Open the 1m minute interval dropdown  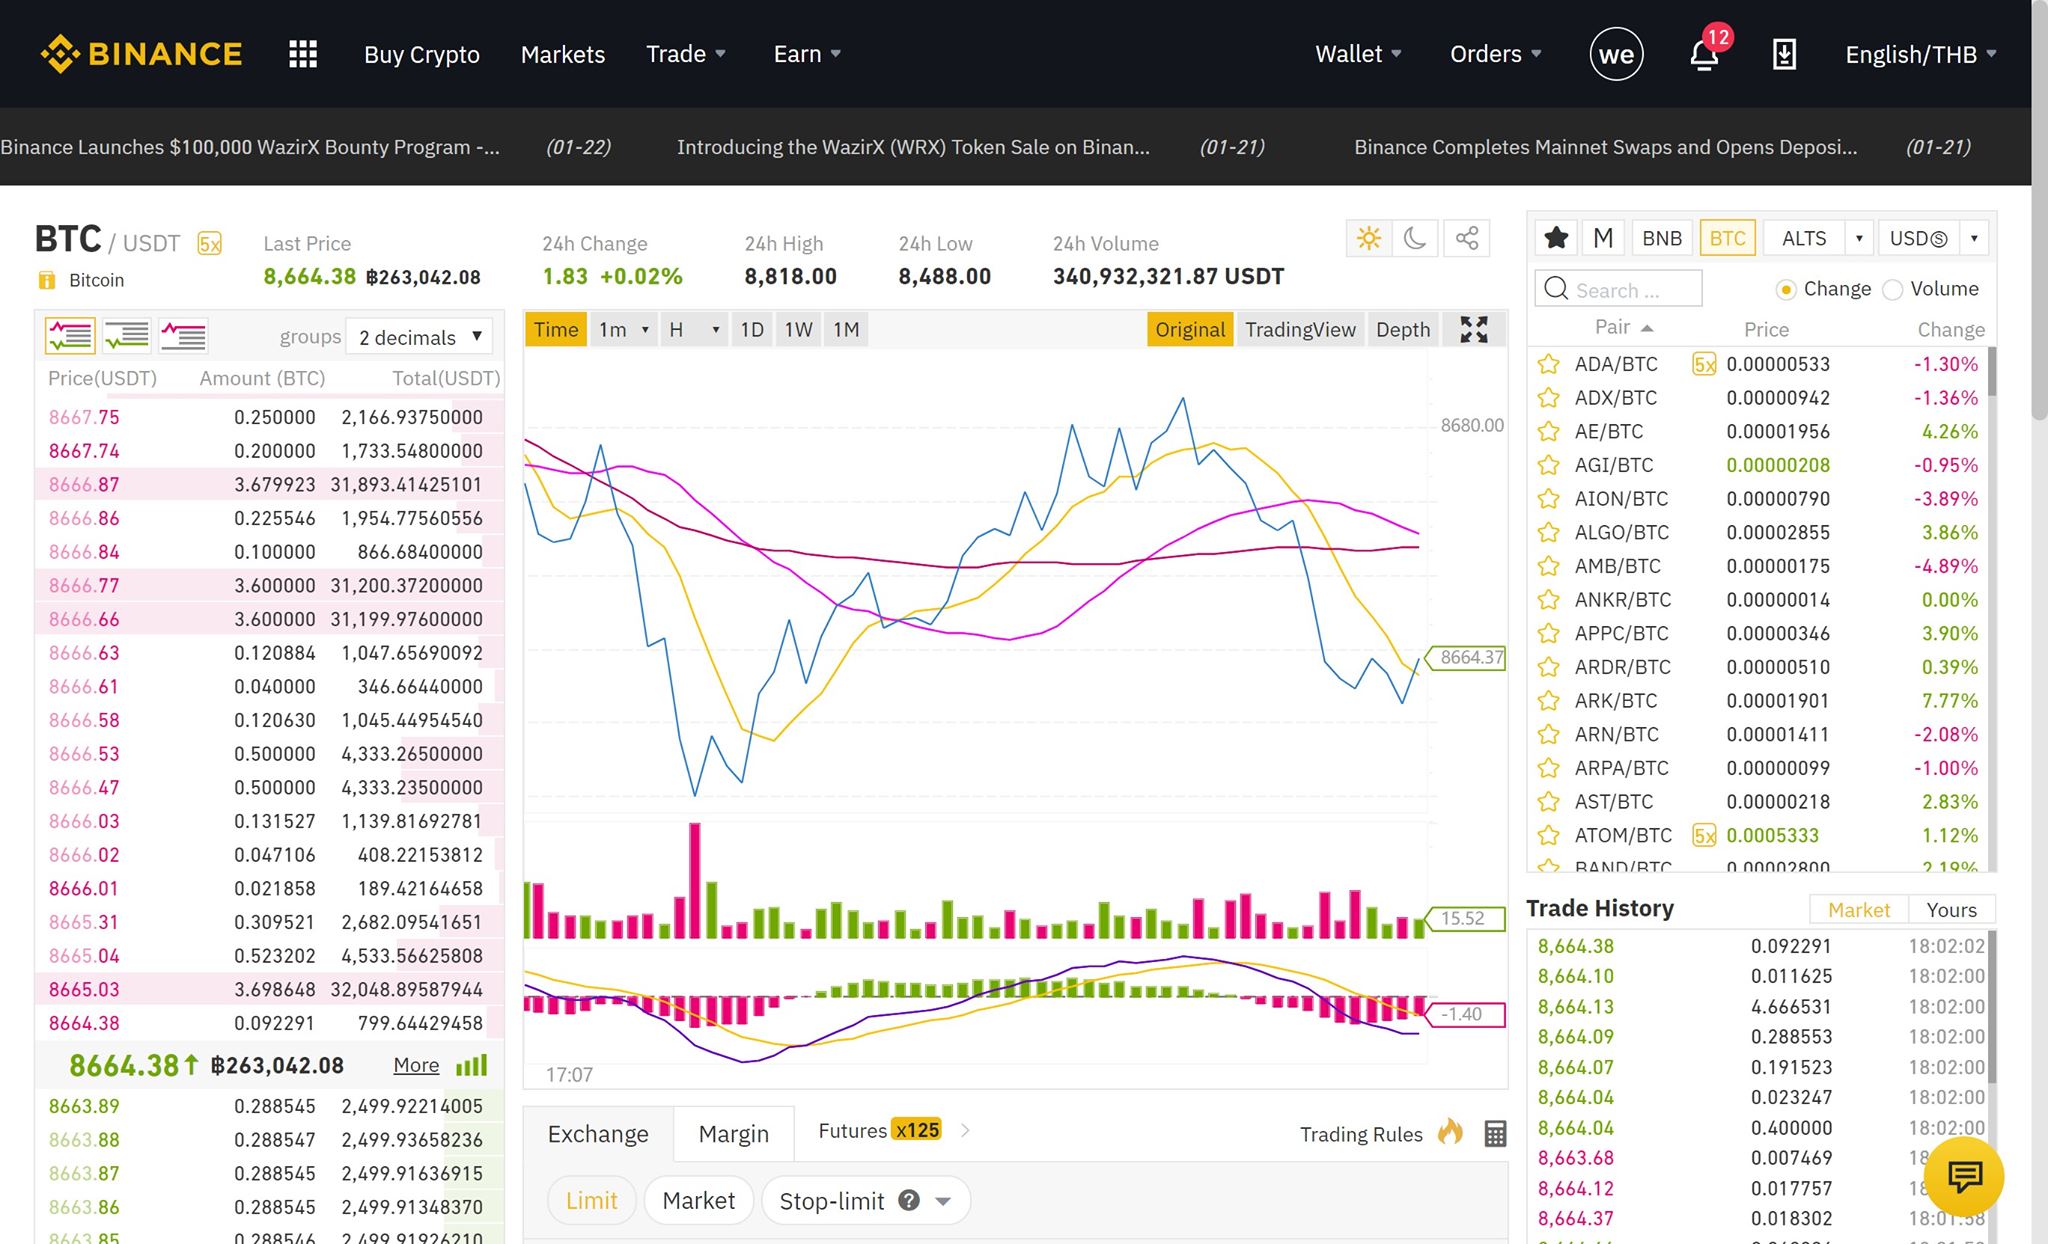click(624, 330)
